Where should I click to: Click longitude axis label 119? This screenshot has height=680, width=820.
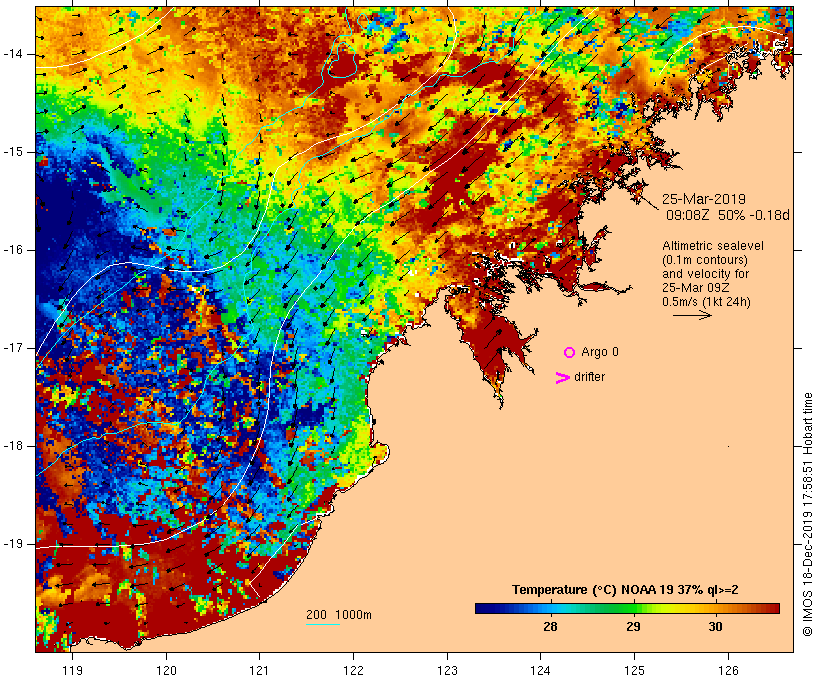click(x=72, y=671)
